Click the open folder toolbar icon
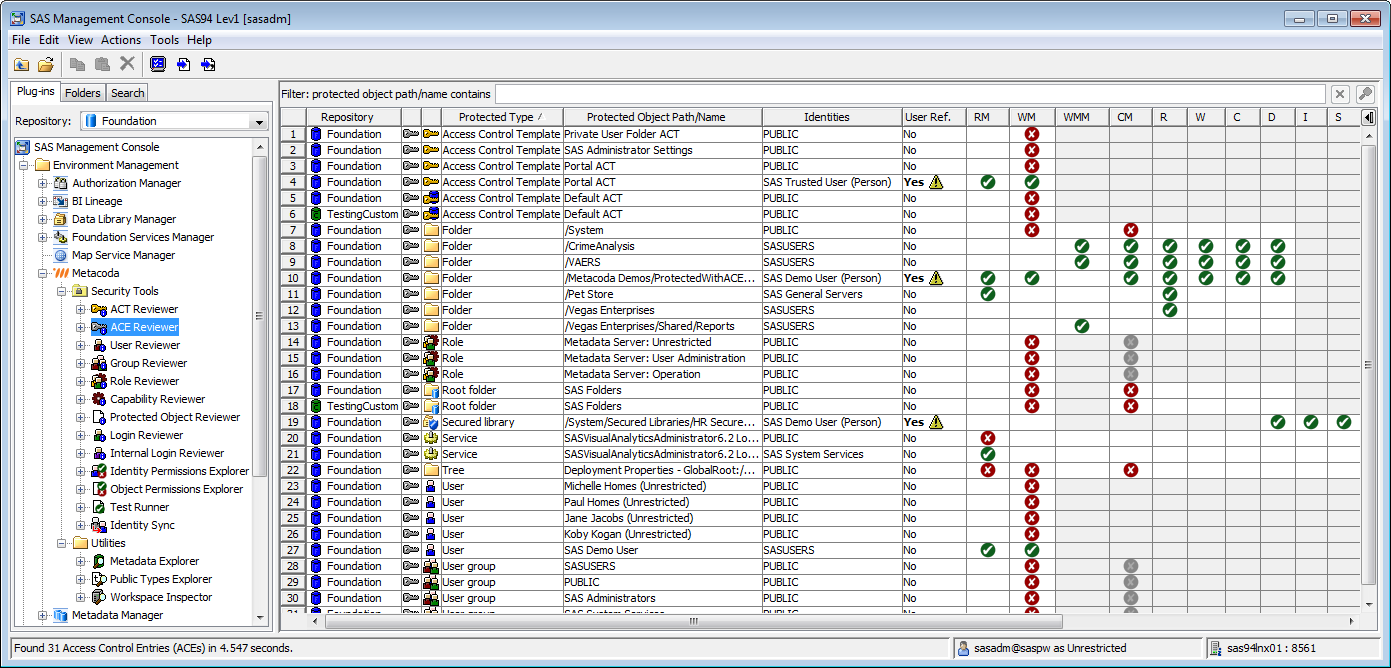 pos(45,65)
